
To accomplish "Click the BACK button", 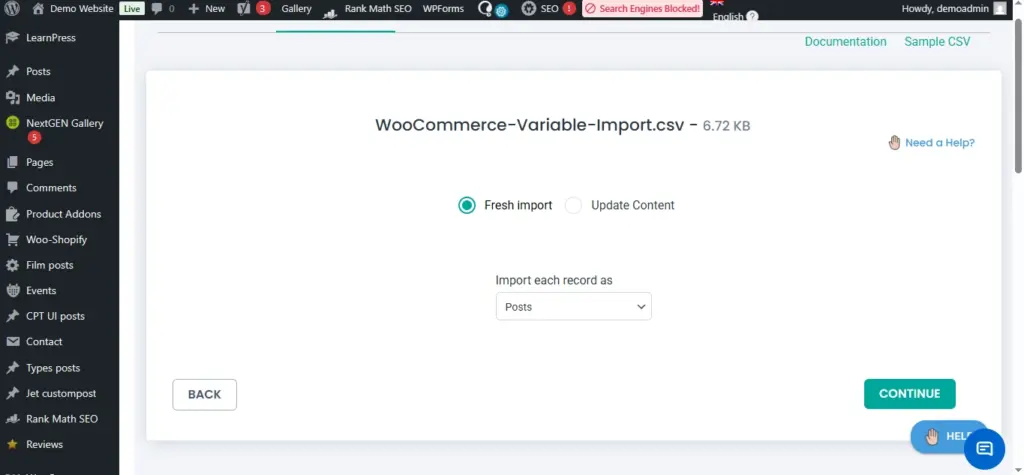I will point(204,395).
